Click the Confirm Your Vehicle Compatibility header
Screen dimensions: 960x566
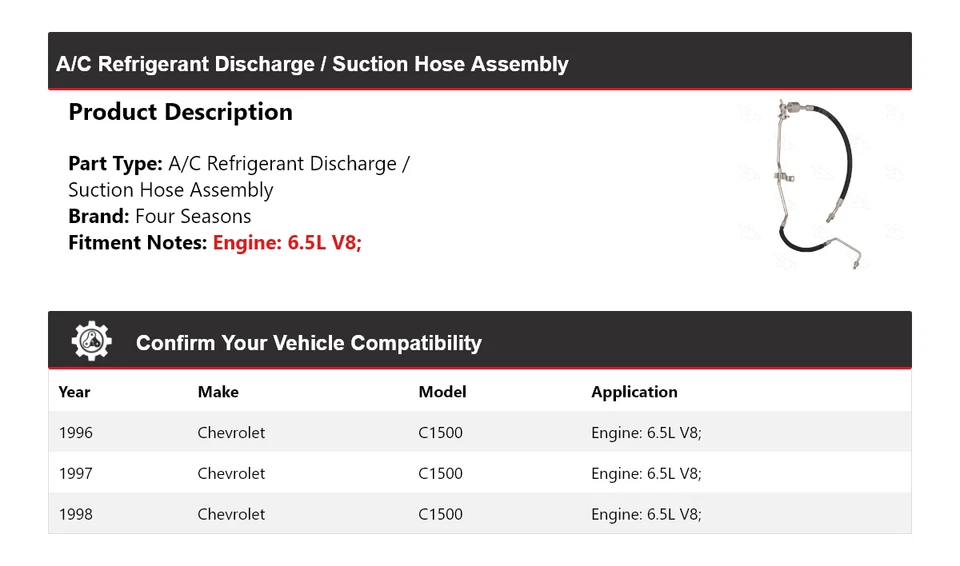click(308, 343)
